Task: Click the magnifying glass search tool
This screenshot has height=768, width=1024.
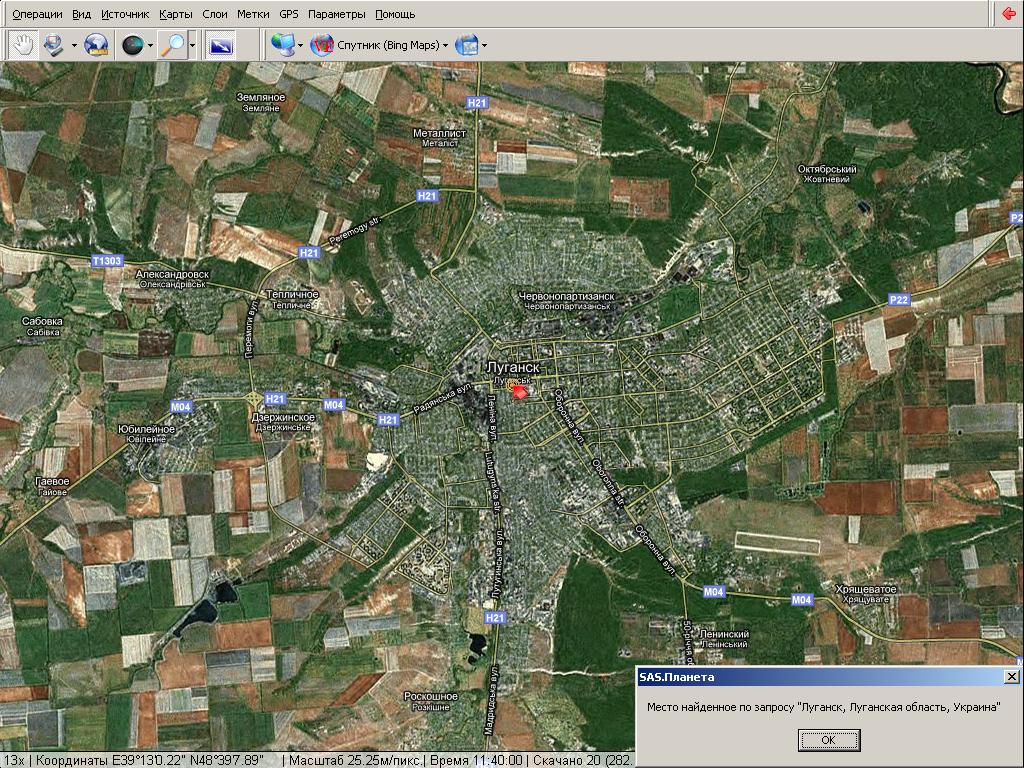Action: 173,45
